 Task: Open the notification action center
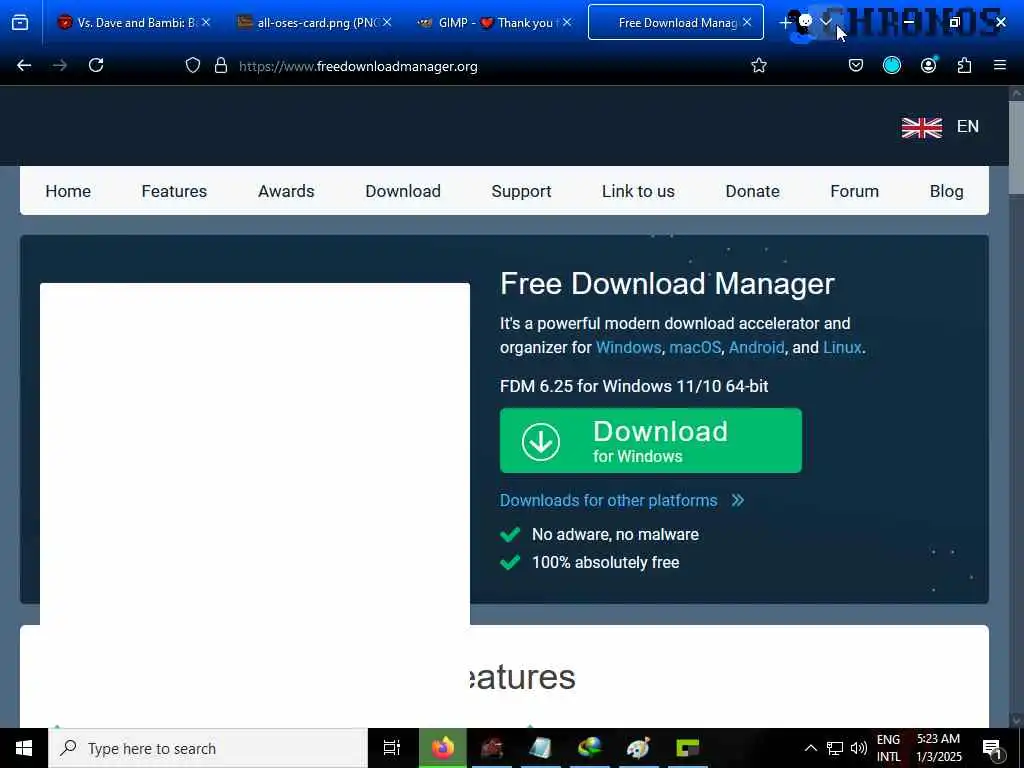(x=992, y=748)
